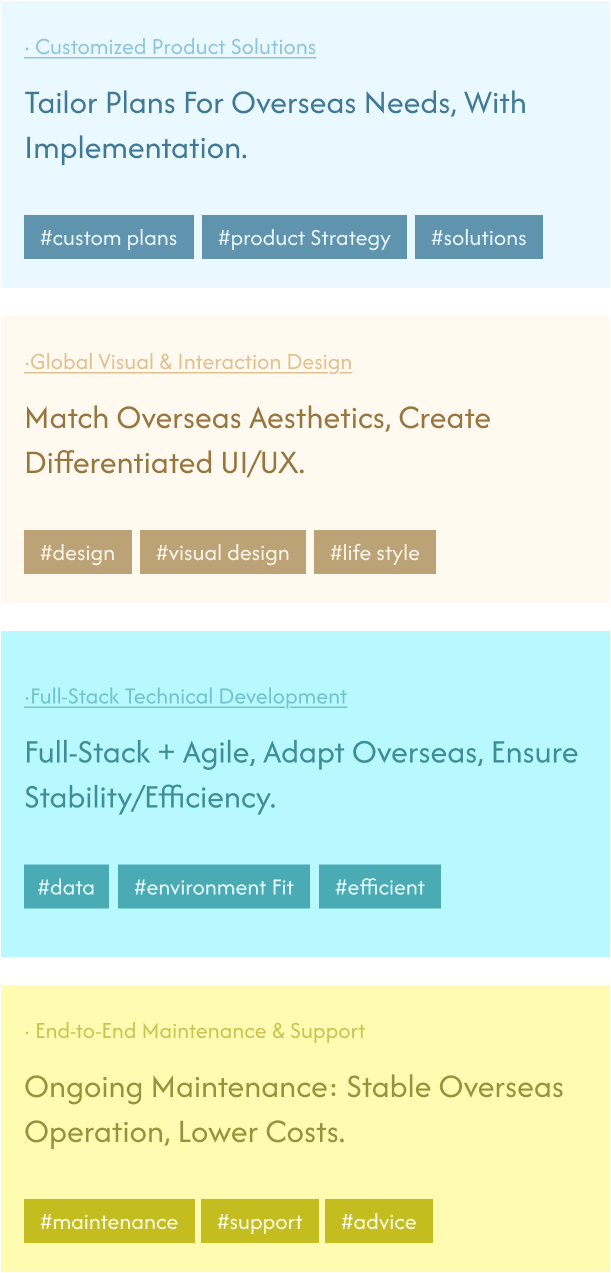Open the Customized Product Solutions link
The width and height of the screenshot is (611, 1273).
(x=170, y=47)
